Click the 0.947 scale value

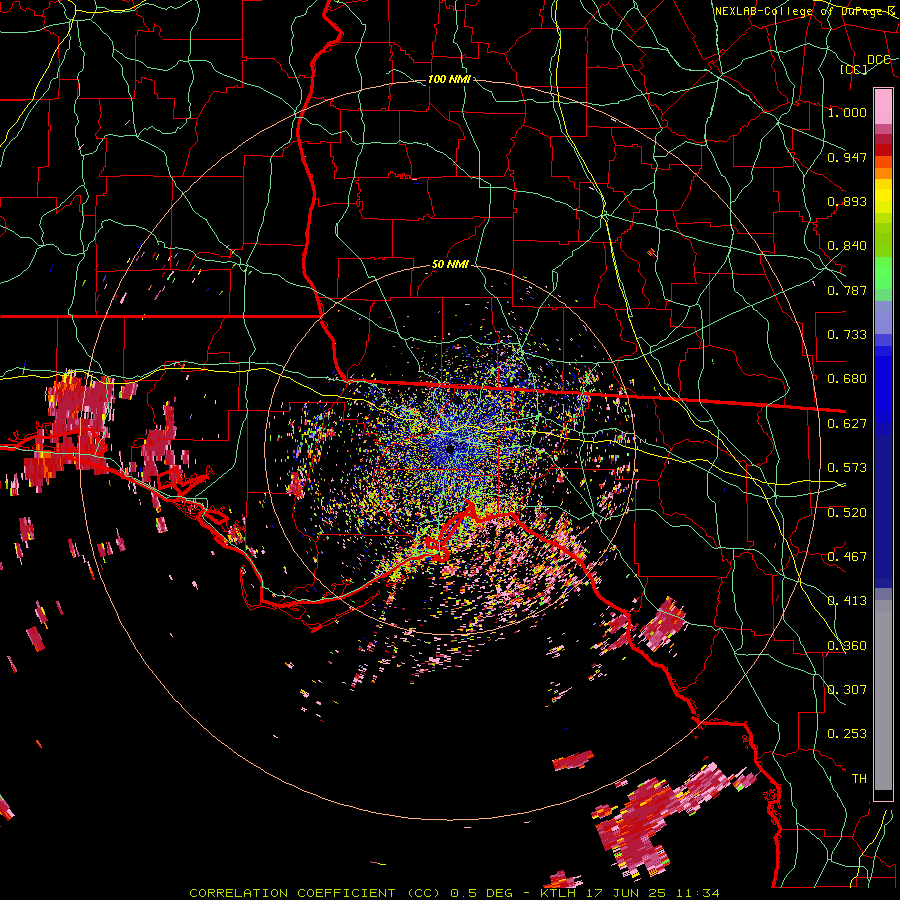pos(847,157)
